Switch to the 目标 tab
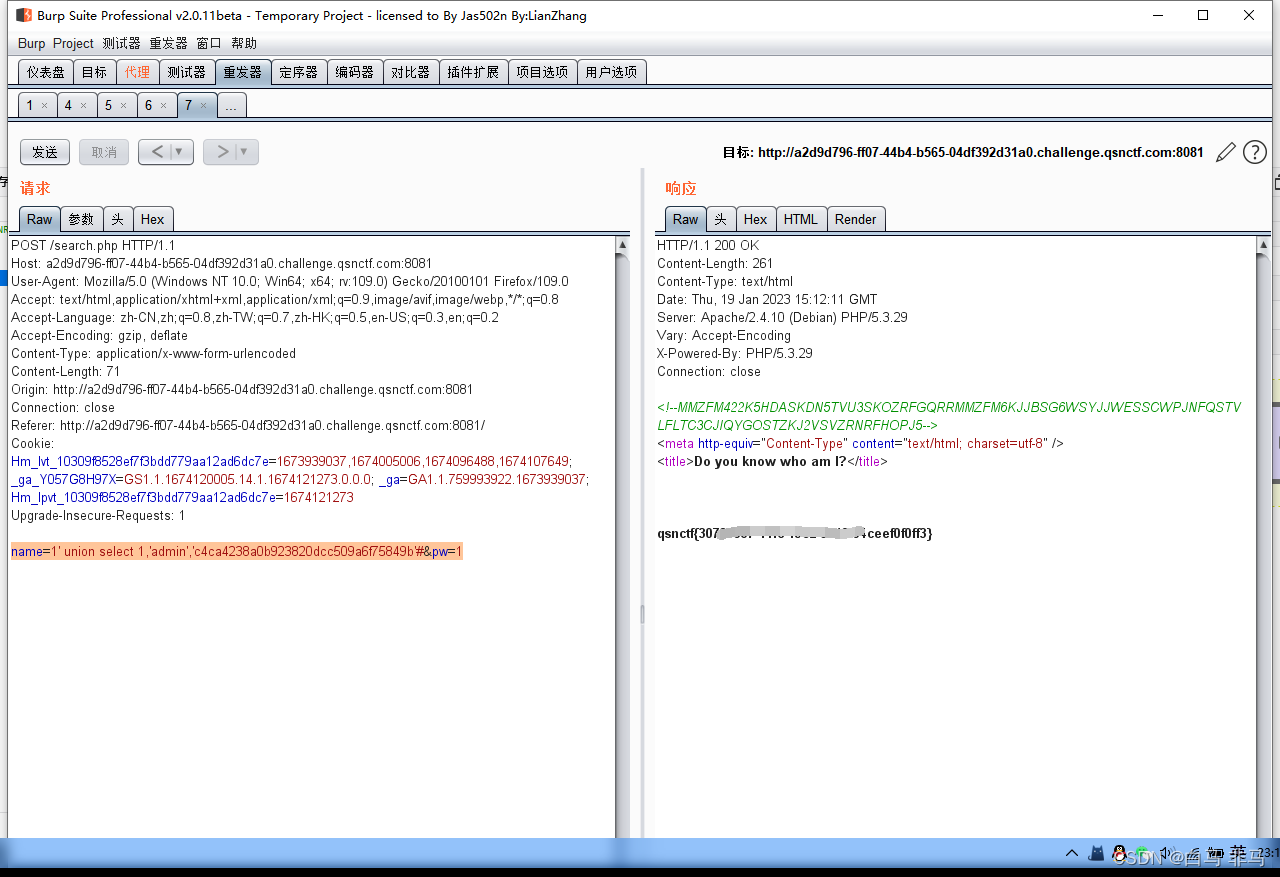Viewport: 1280px width, 877px height. pyautogui.click(x=94, y=72)
